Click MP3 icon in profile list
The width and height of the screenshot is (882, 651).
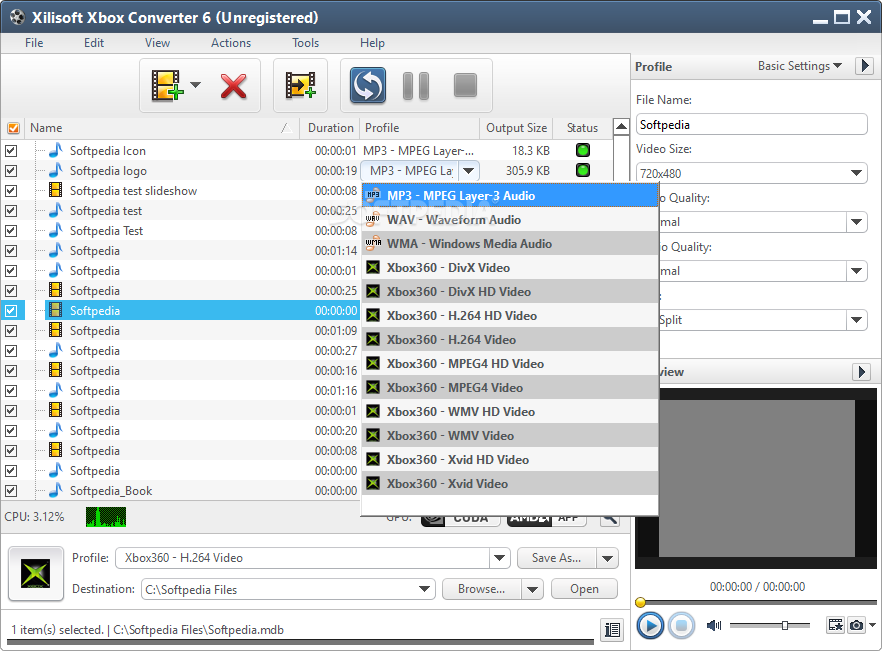pyautogui.click(x=372, y=195)
